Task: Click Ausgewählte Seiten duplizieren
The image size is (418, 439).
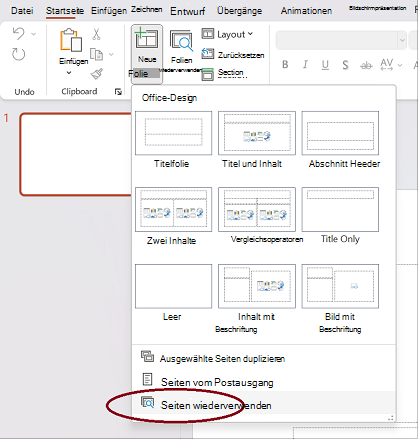Action: (263, 358)
